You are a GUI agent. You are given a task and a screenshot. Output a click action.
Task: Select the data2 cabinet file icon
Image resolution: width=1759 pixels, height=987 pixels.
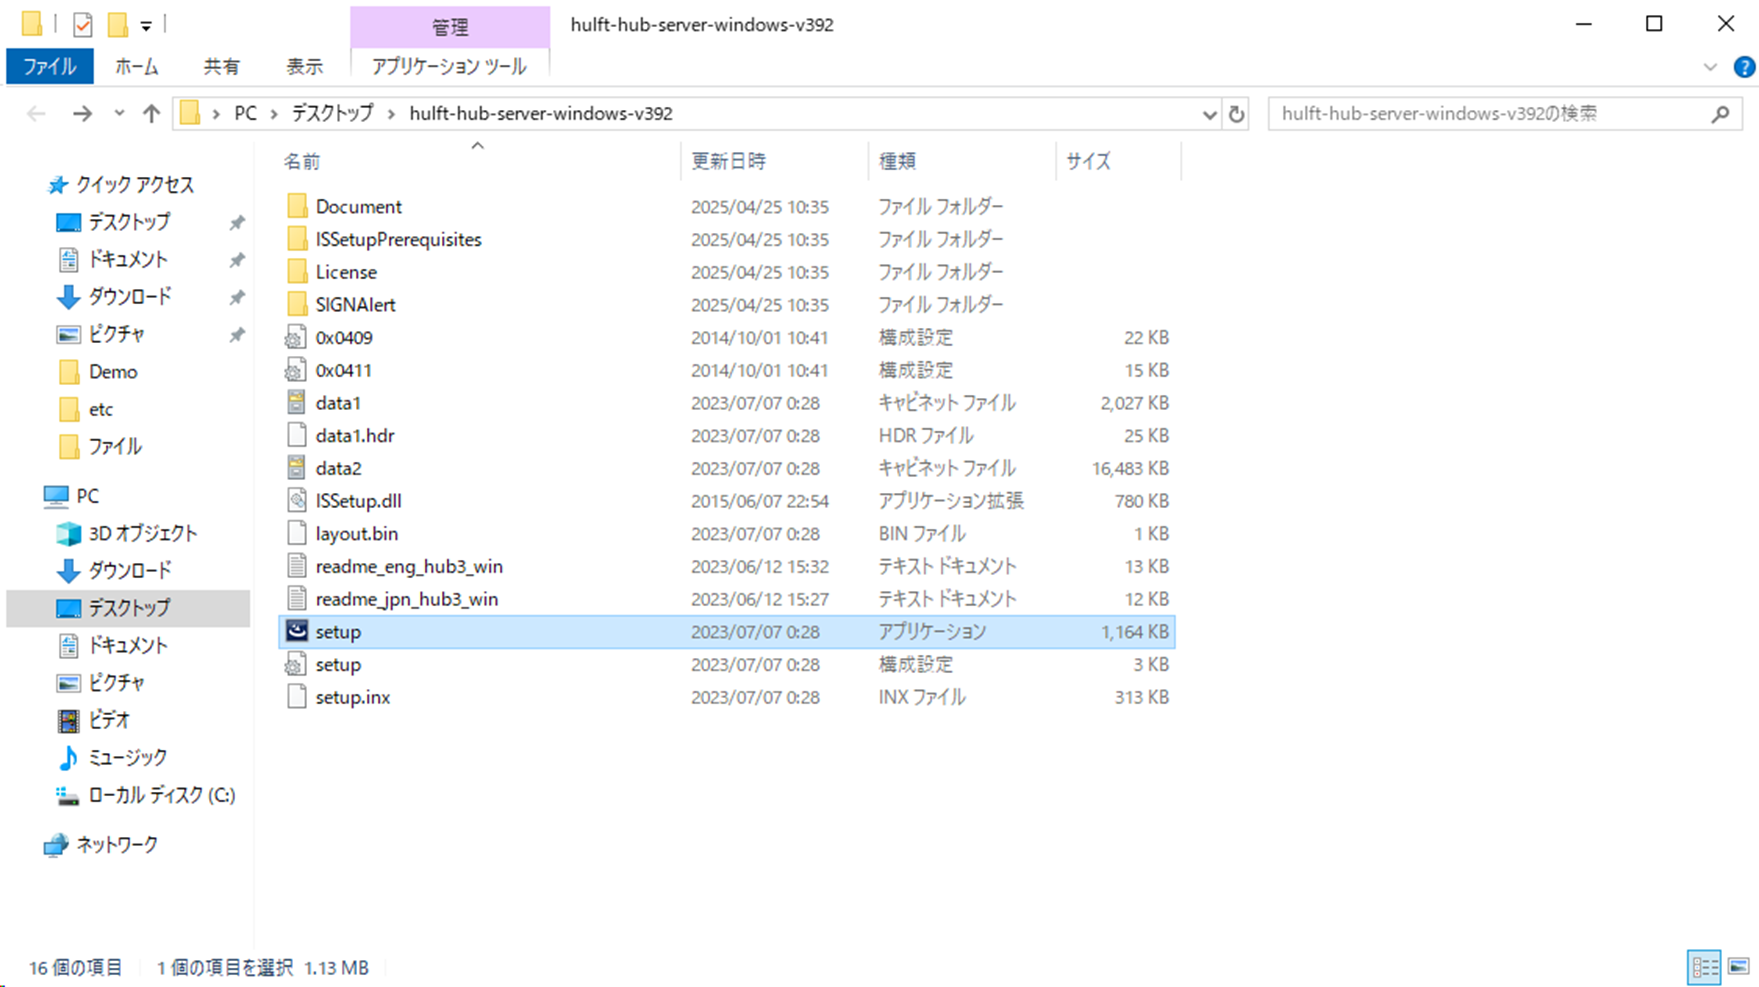click(x=296, y=468)
